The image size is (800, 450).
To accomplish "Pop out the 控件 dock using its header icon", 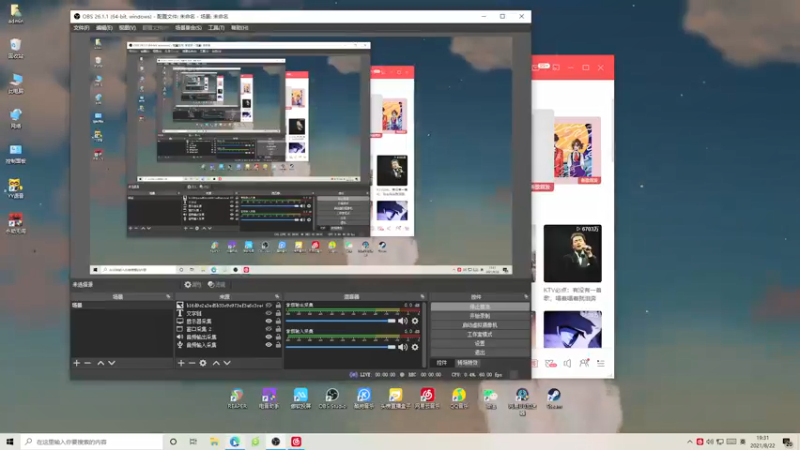I will pos(526,296).
